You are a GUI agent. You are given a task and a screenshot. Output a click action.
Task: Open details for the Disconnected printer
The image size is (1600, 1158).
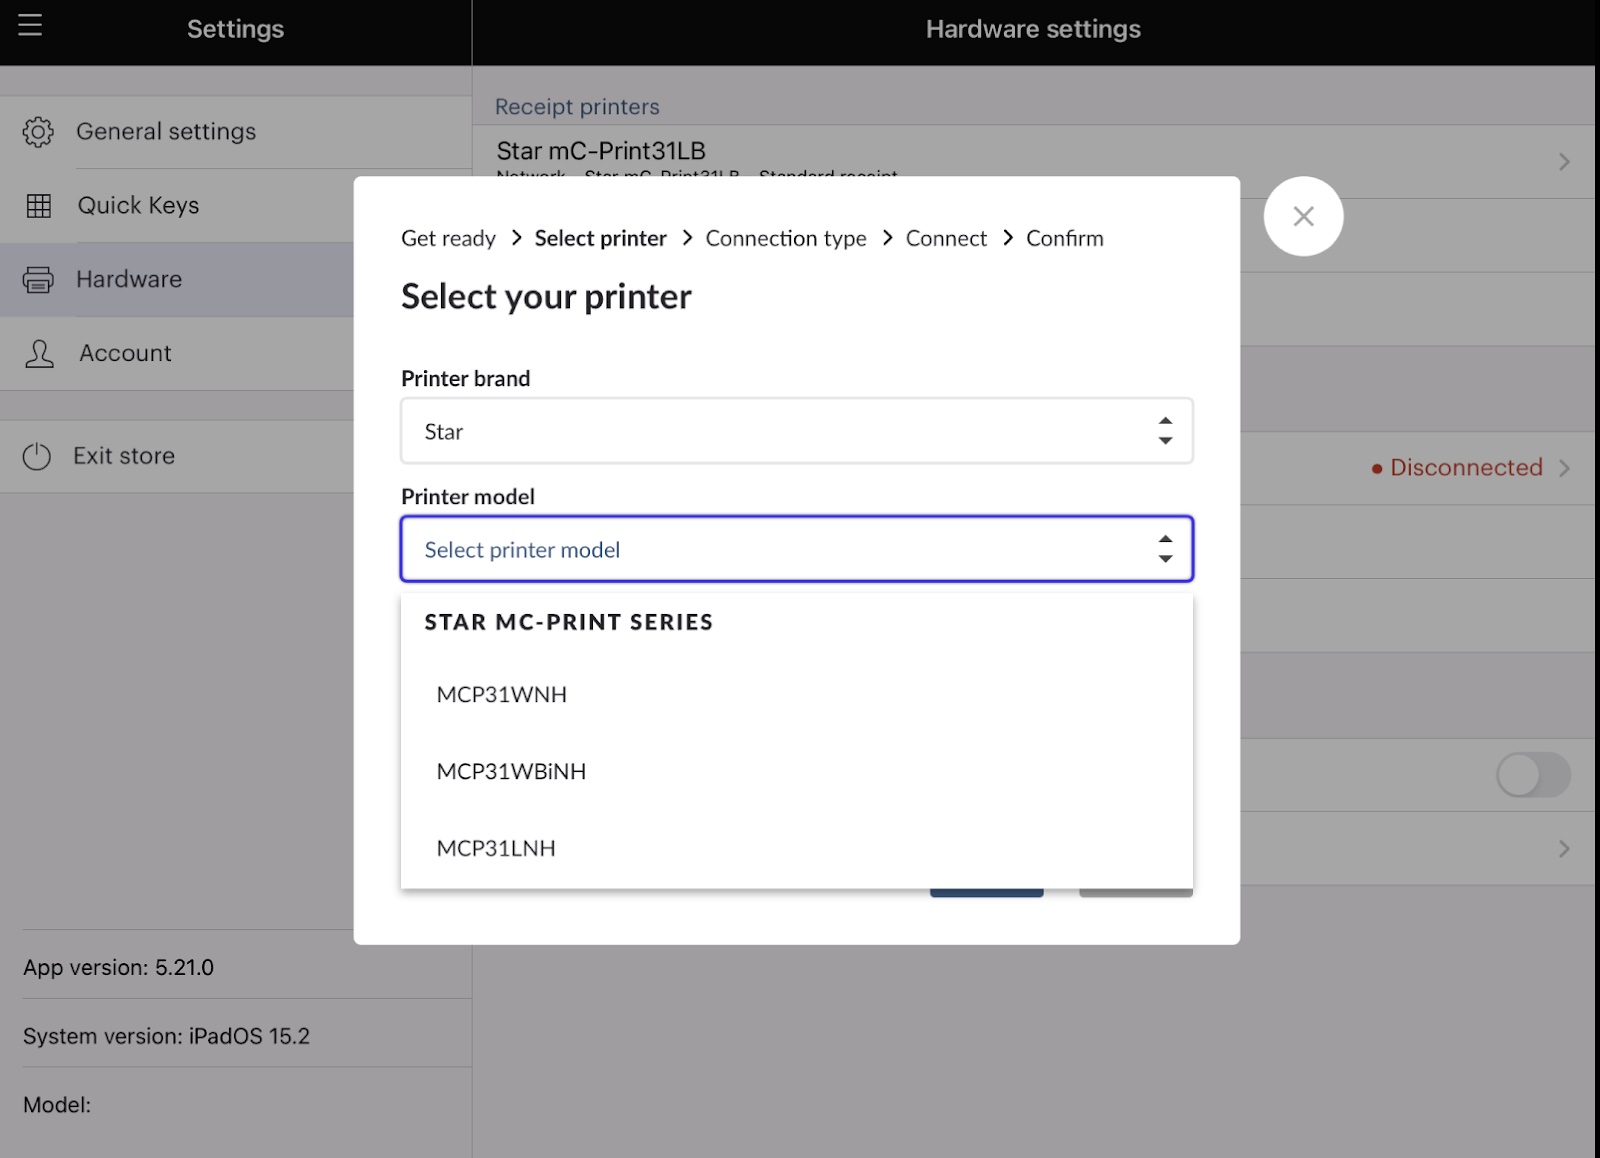[x=1565, y=468]
